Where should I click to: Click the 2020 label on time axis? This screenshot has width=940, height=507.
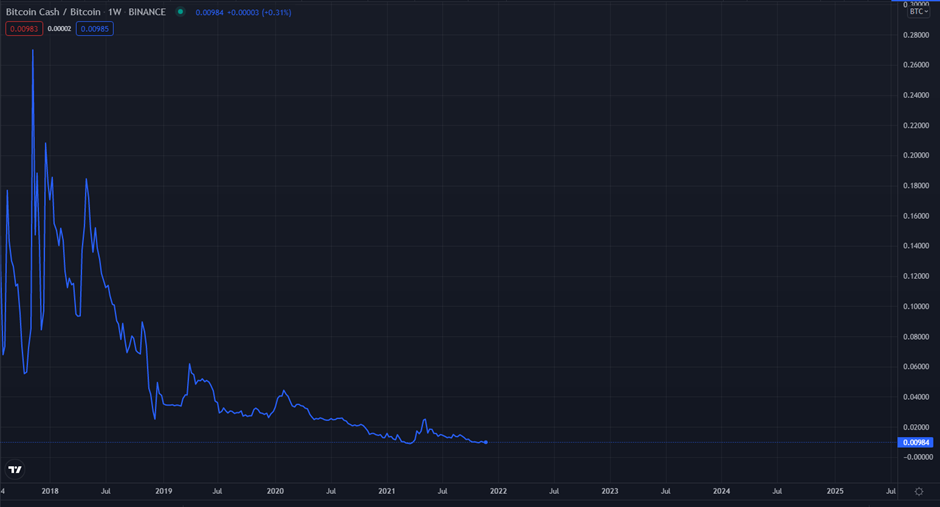point(275,491)
